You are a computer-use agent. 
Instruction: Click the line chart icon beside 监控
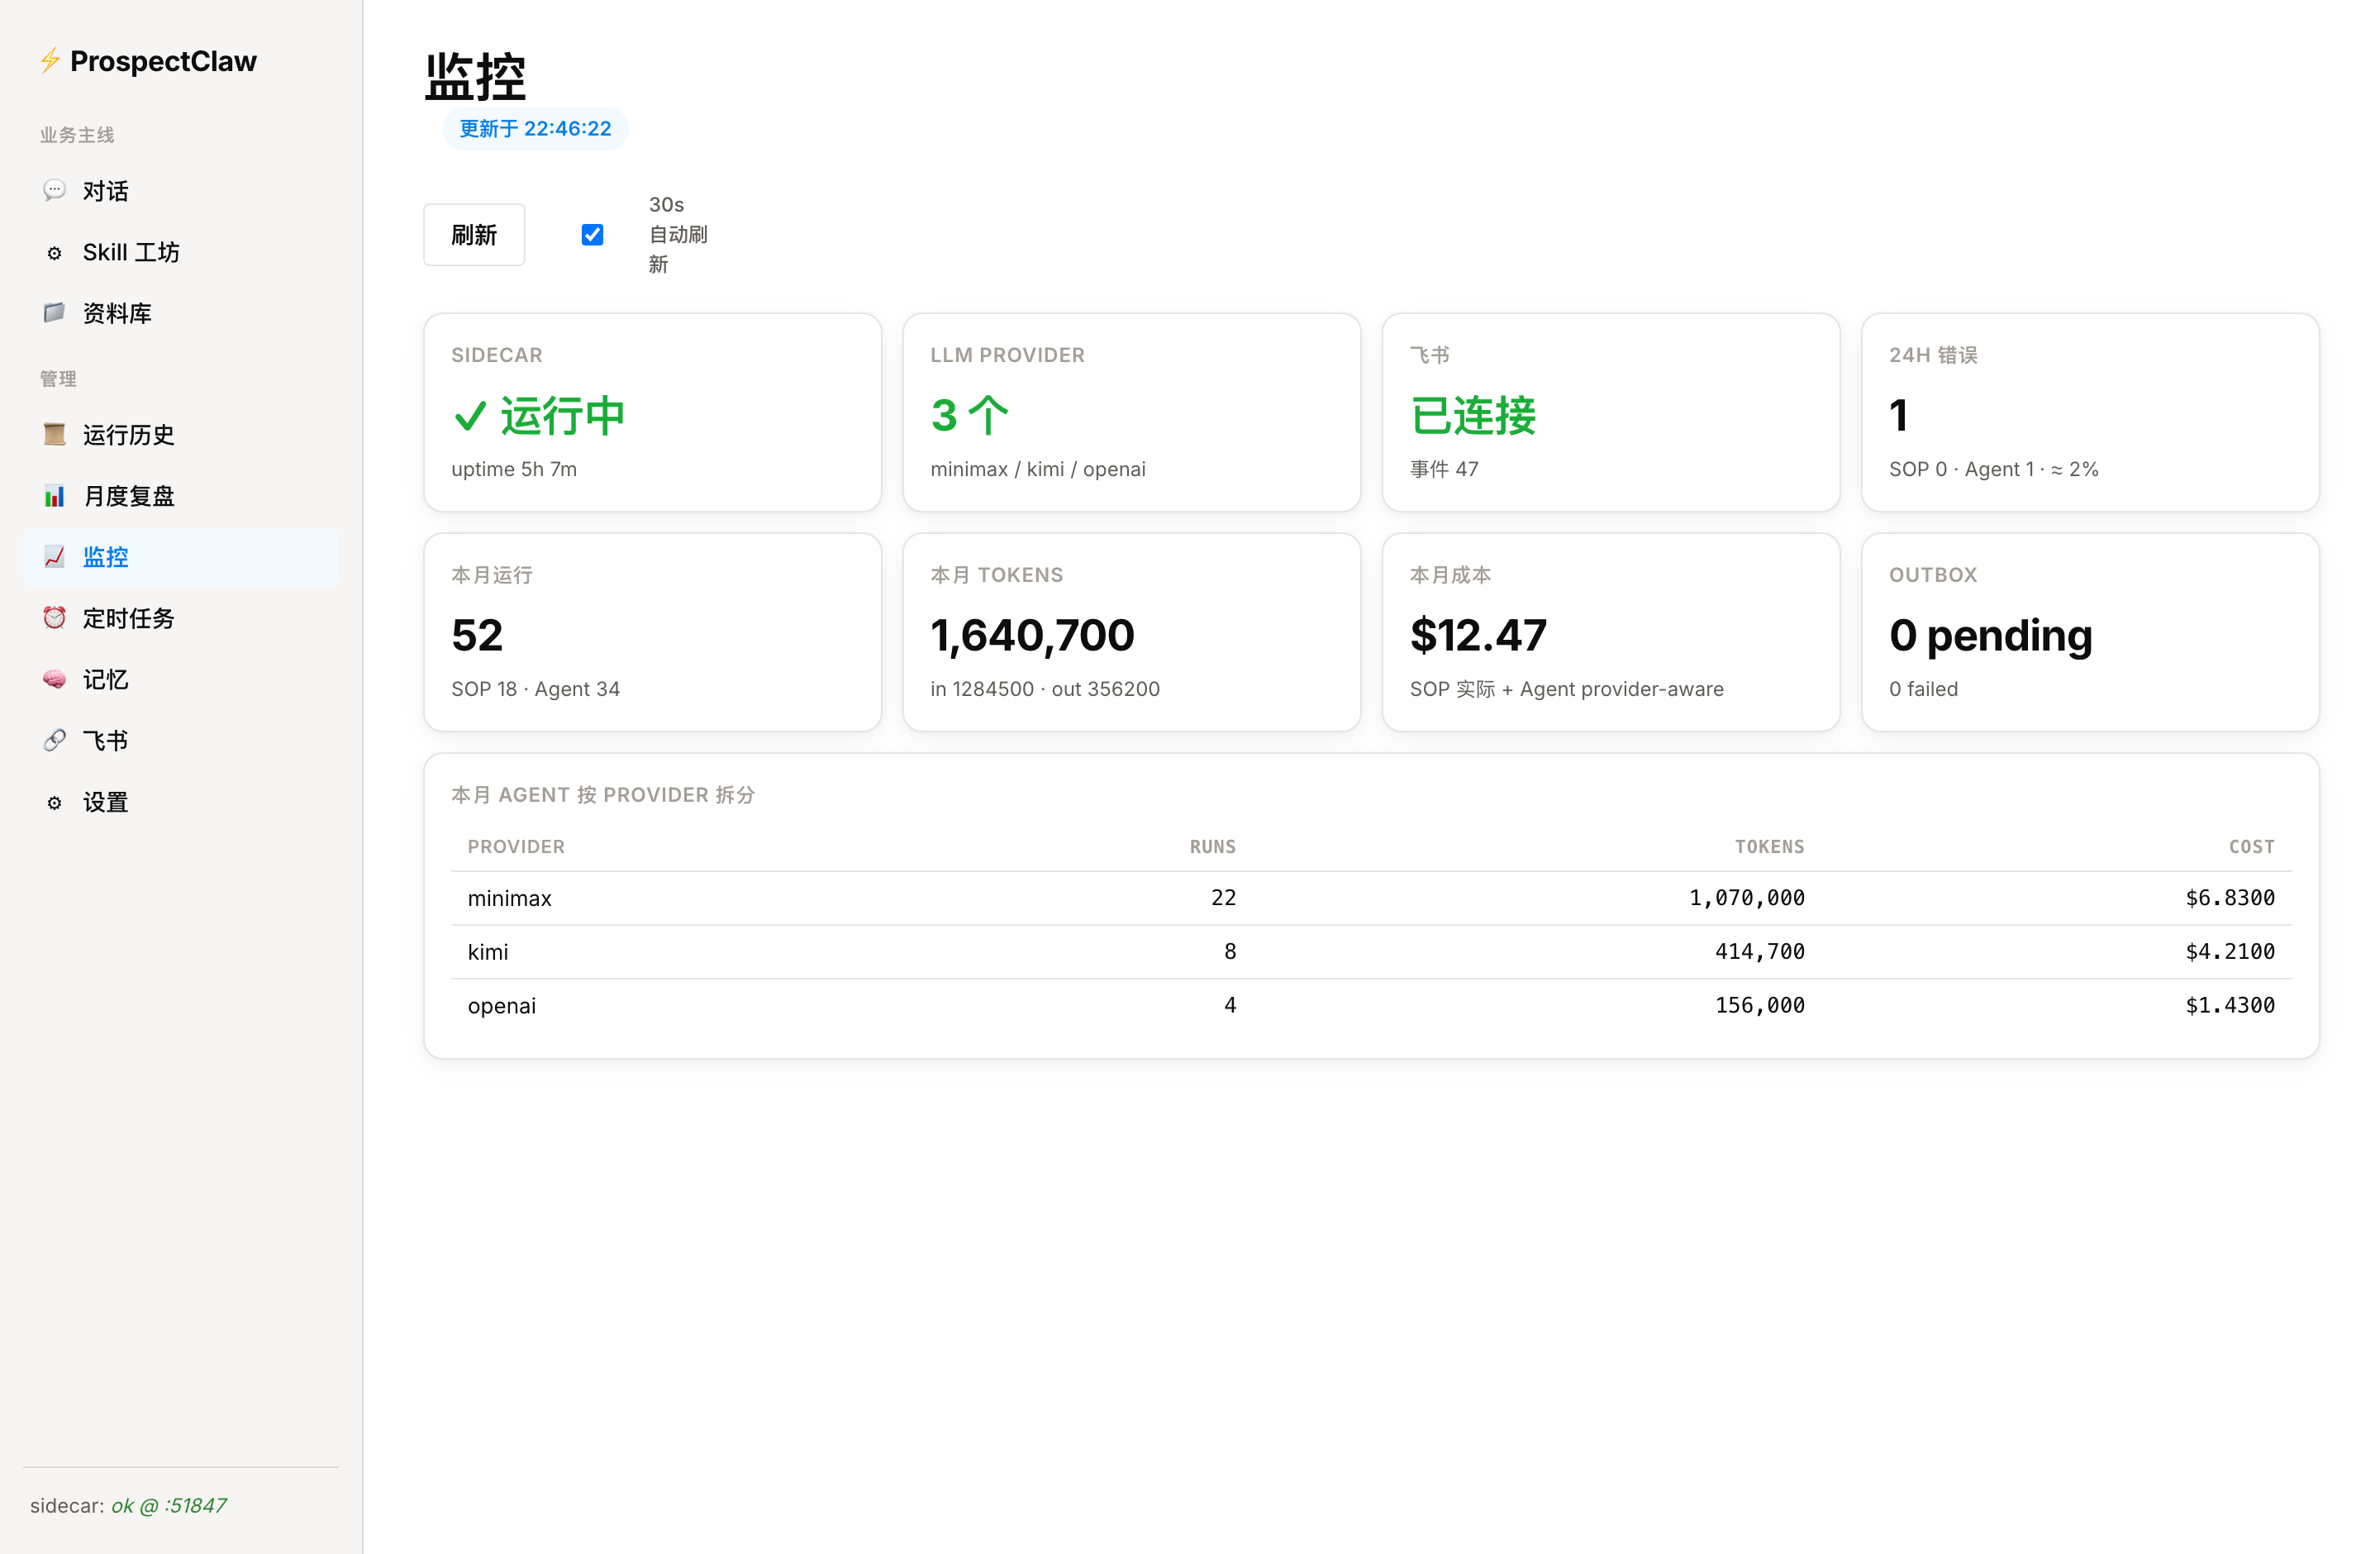point(54,557)
